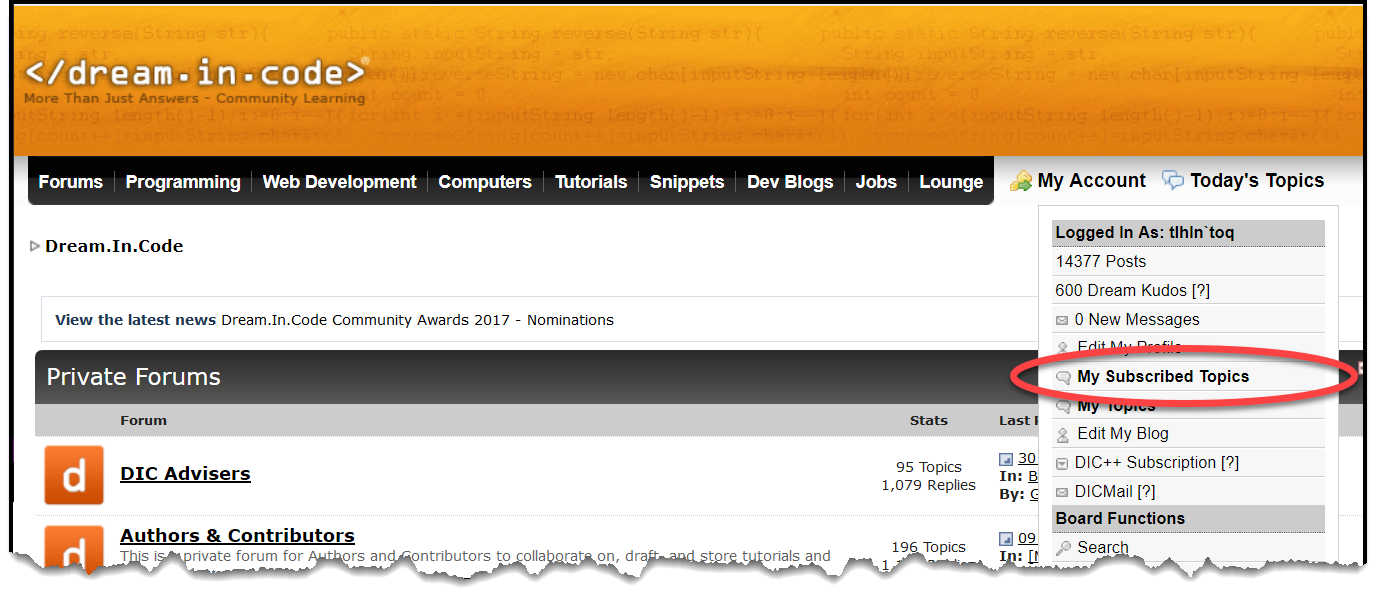Viewport: 1377px width, 601px height.
Task: Open Dev Blogs from nav bar
Action: click(790, 182)
